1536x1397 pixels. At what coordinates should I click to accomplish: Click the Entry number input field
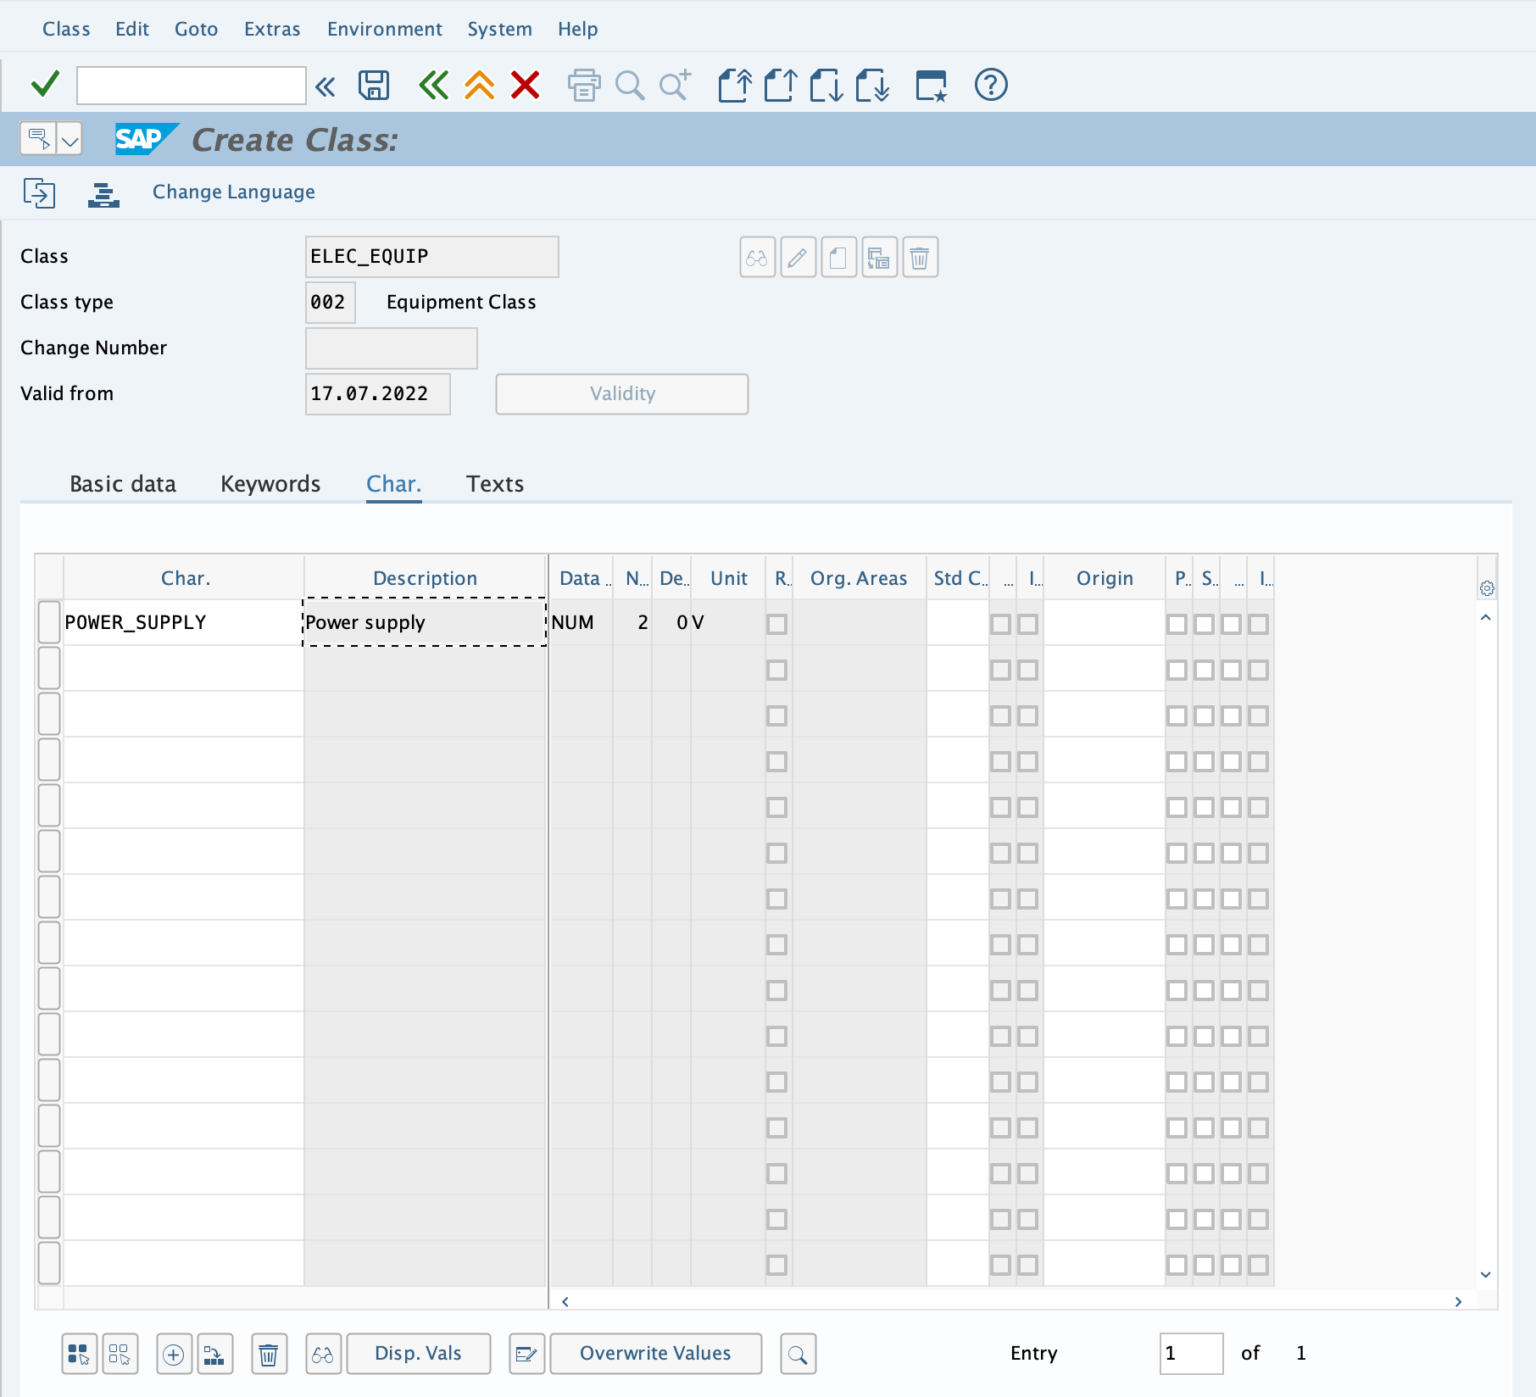(x=1191, y=1353)
